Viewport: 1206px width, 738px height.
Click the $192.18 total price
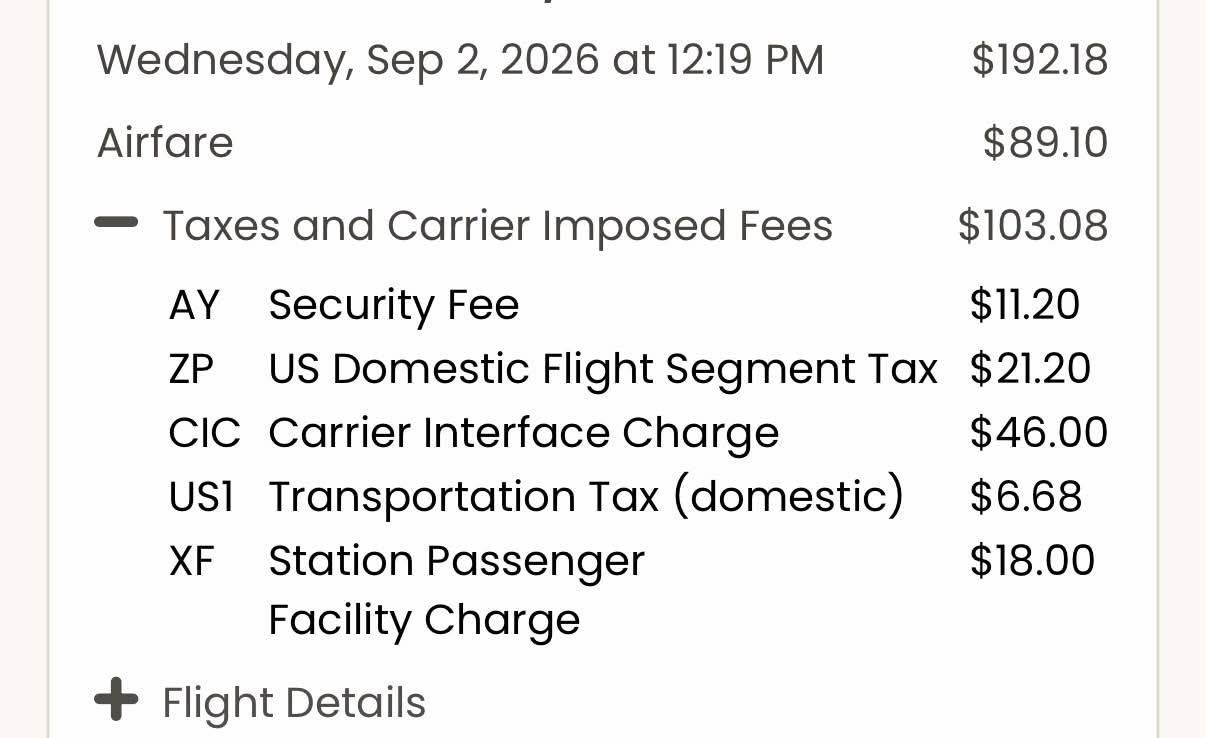tap(1039, 60)
